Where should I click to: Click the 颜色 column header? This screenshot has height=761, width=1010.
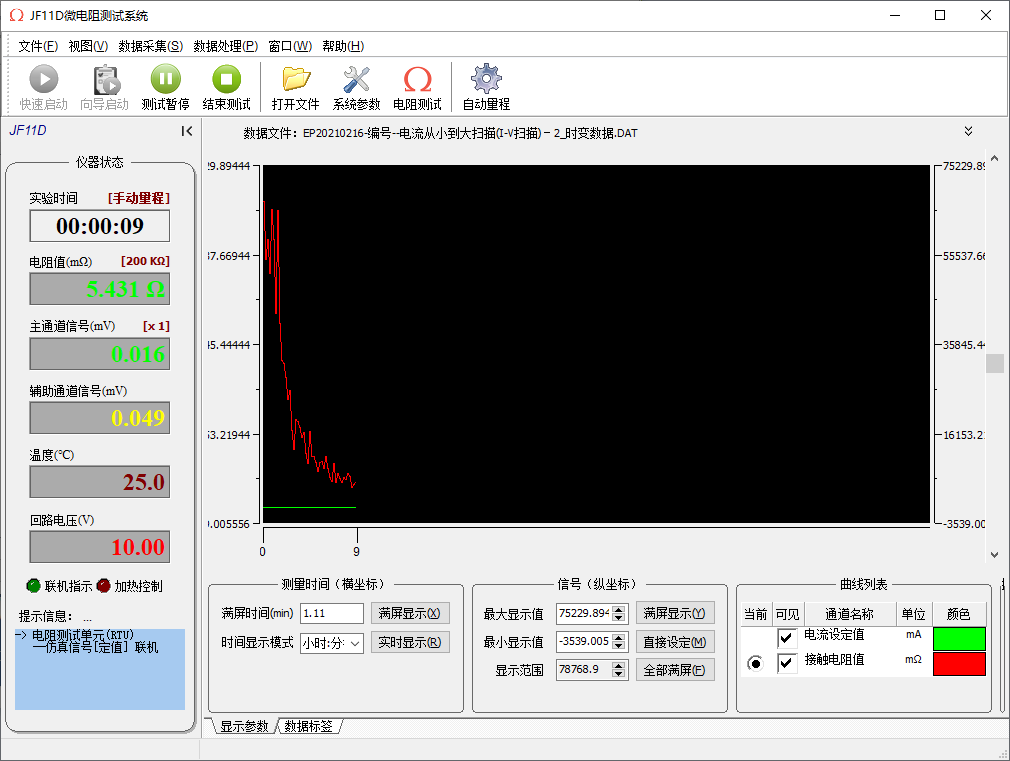tap(958, 614)
